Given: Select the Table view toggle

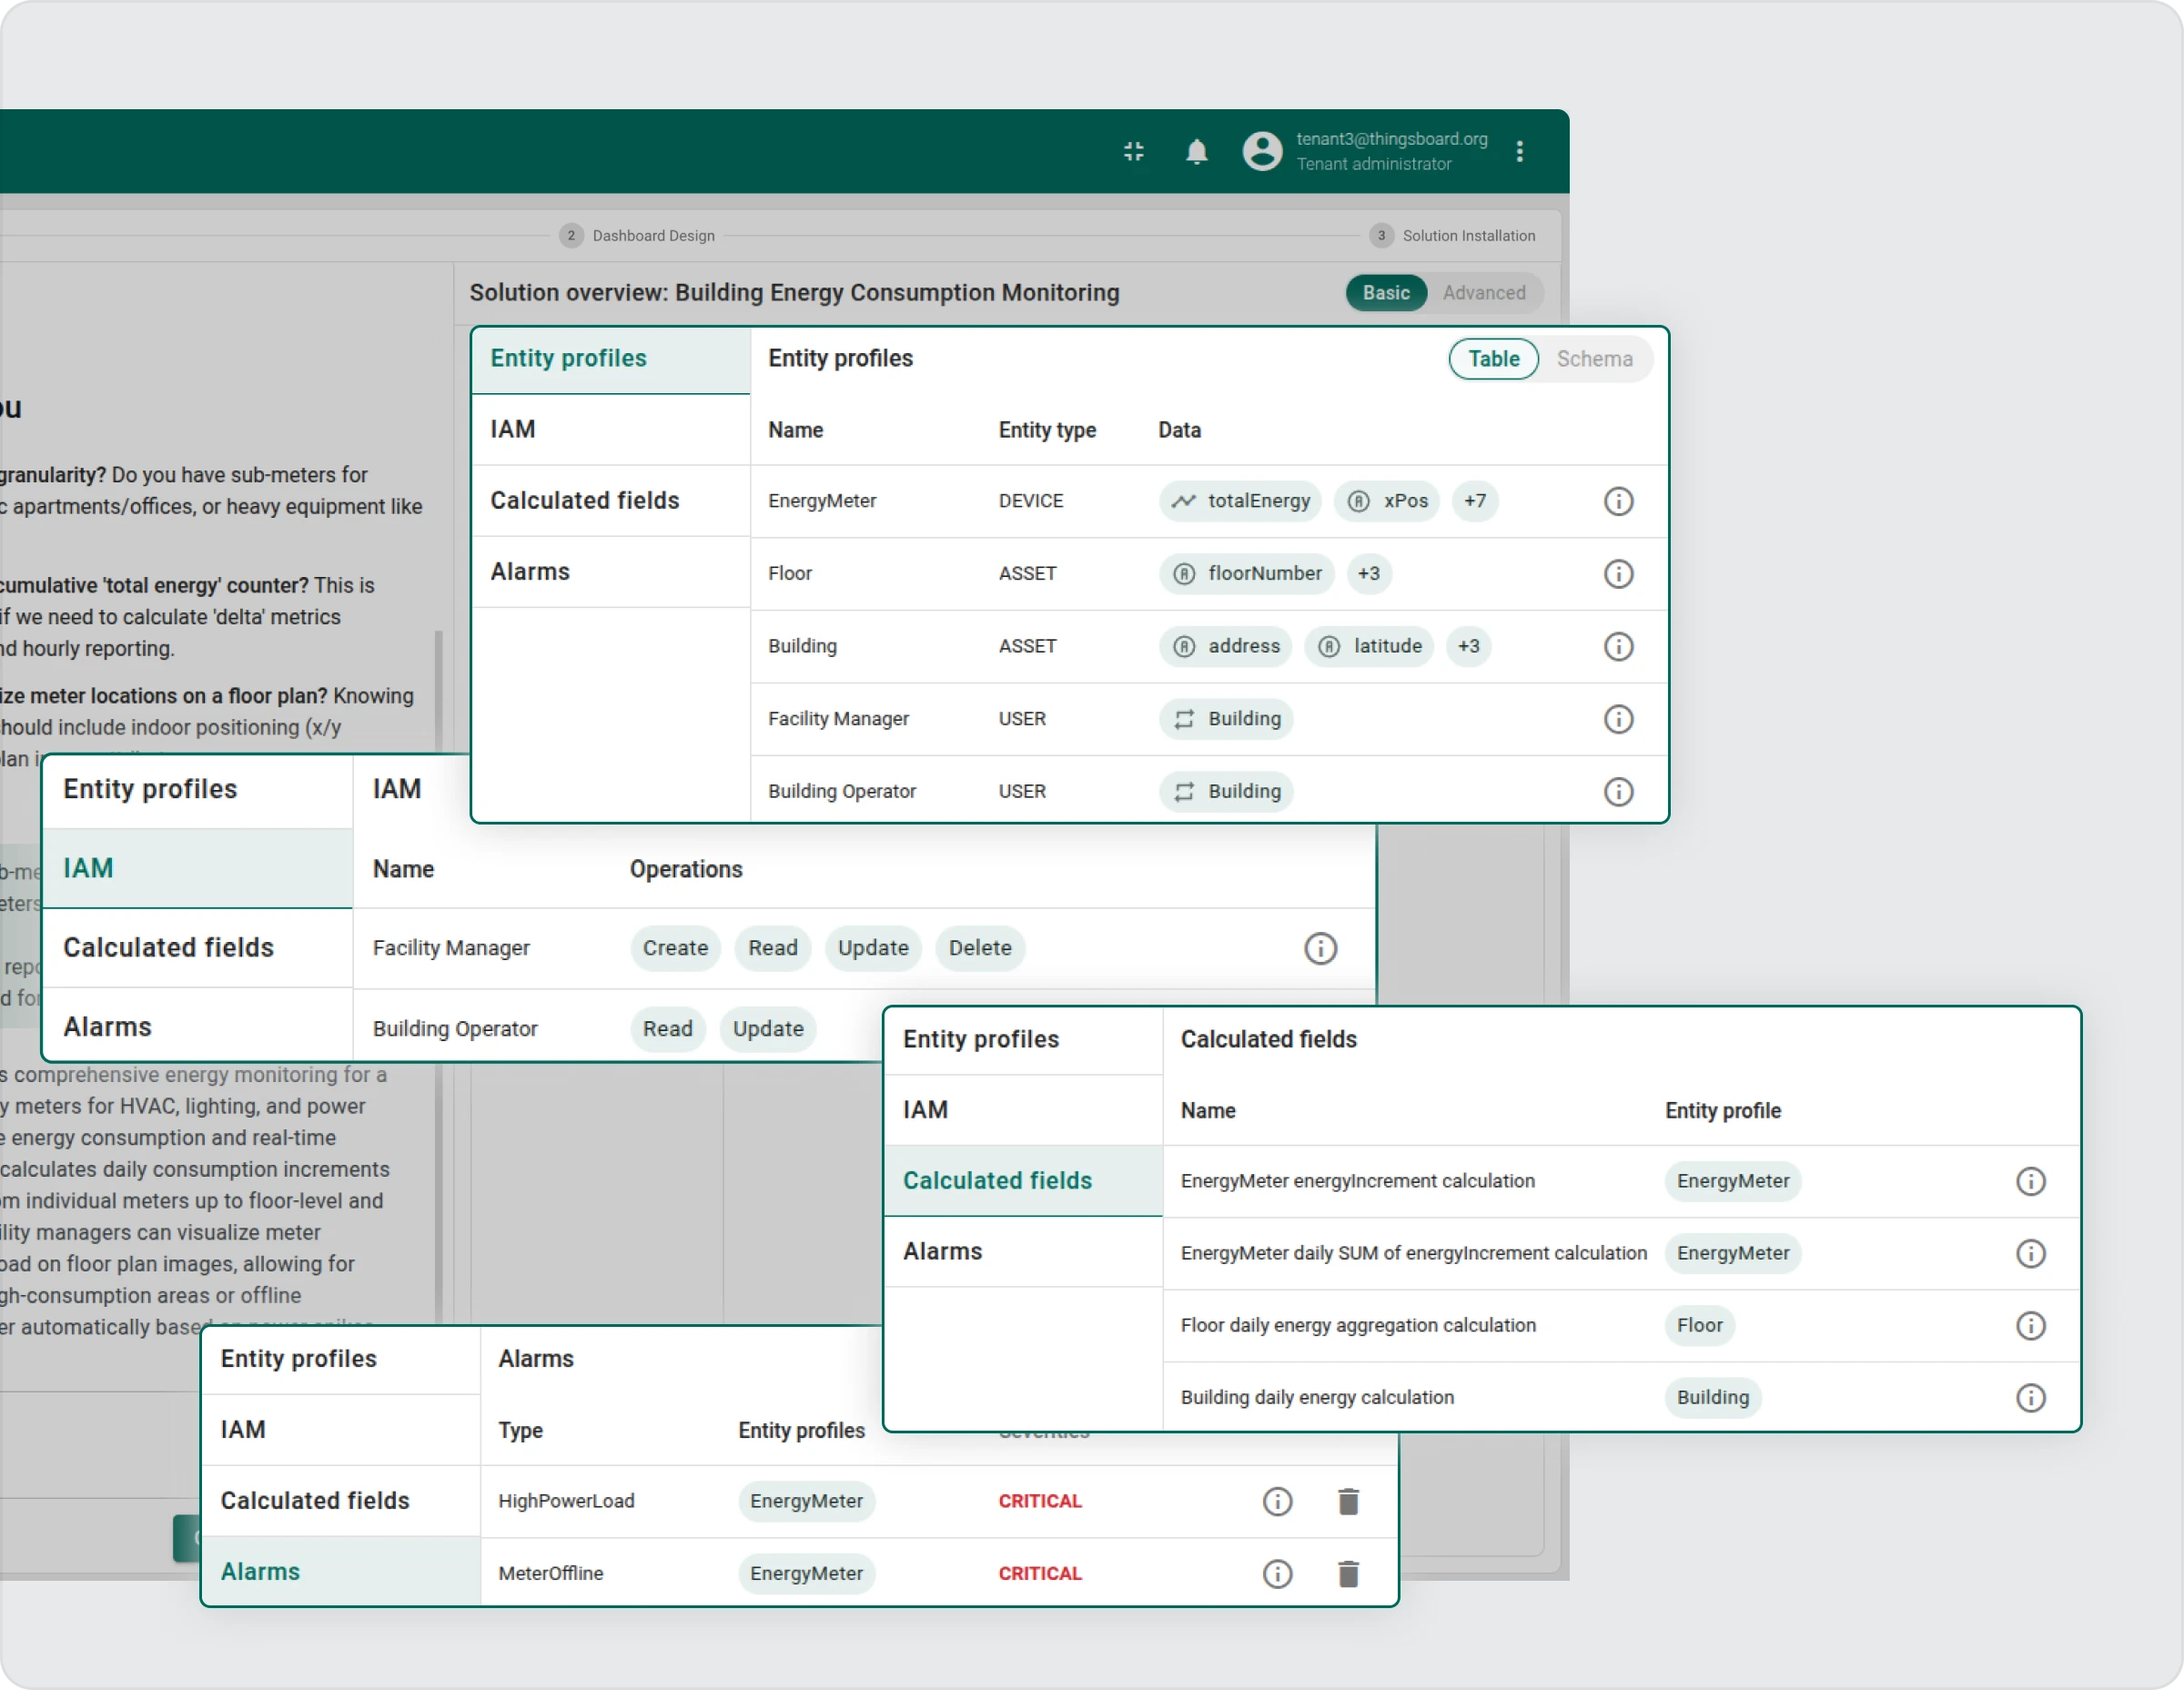Looking at the screenshot, I should 1493,359.
